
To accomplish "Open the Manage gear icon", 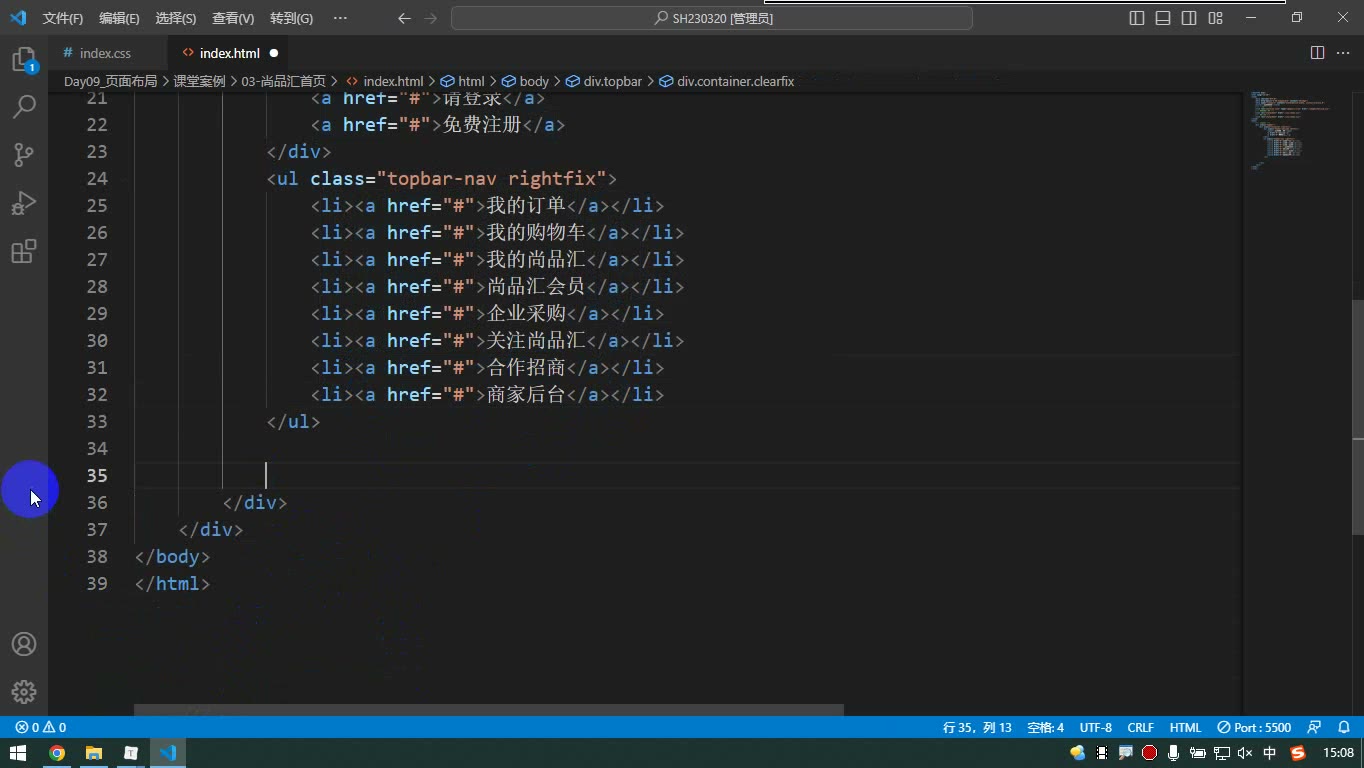I will (24, 692).
